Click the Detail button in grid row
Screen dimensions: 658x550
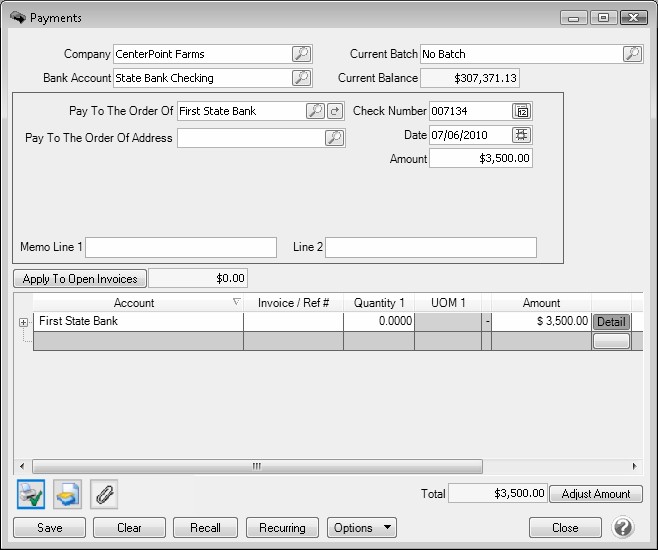(610, 322)
